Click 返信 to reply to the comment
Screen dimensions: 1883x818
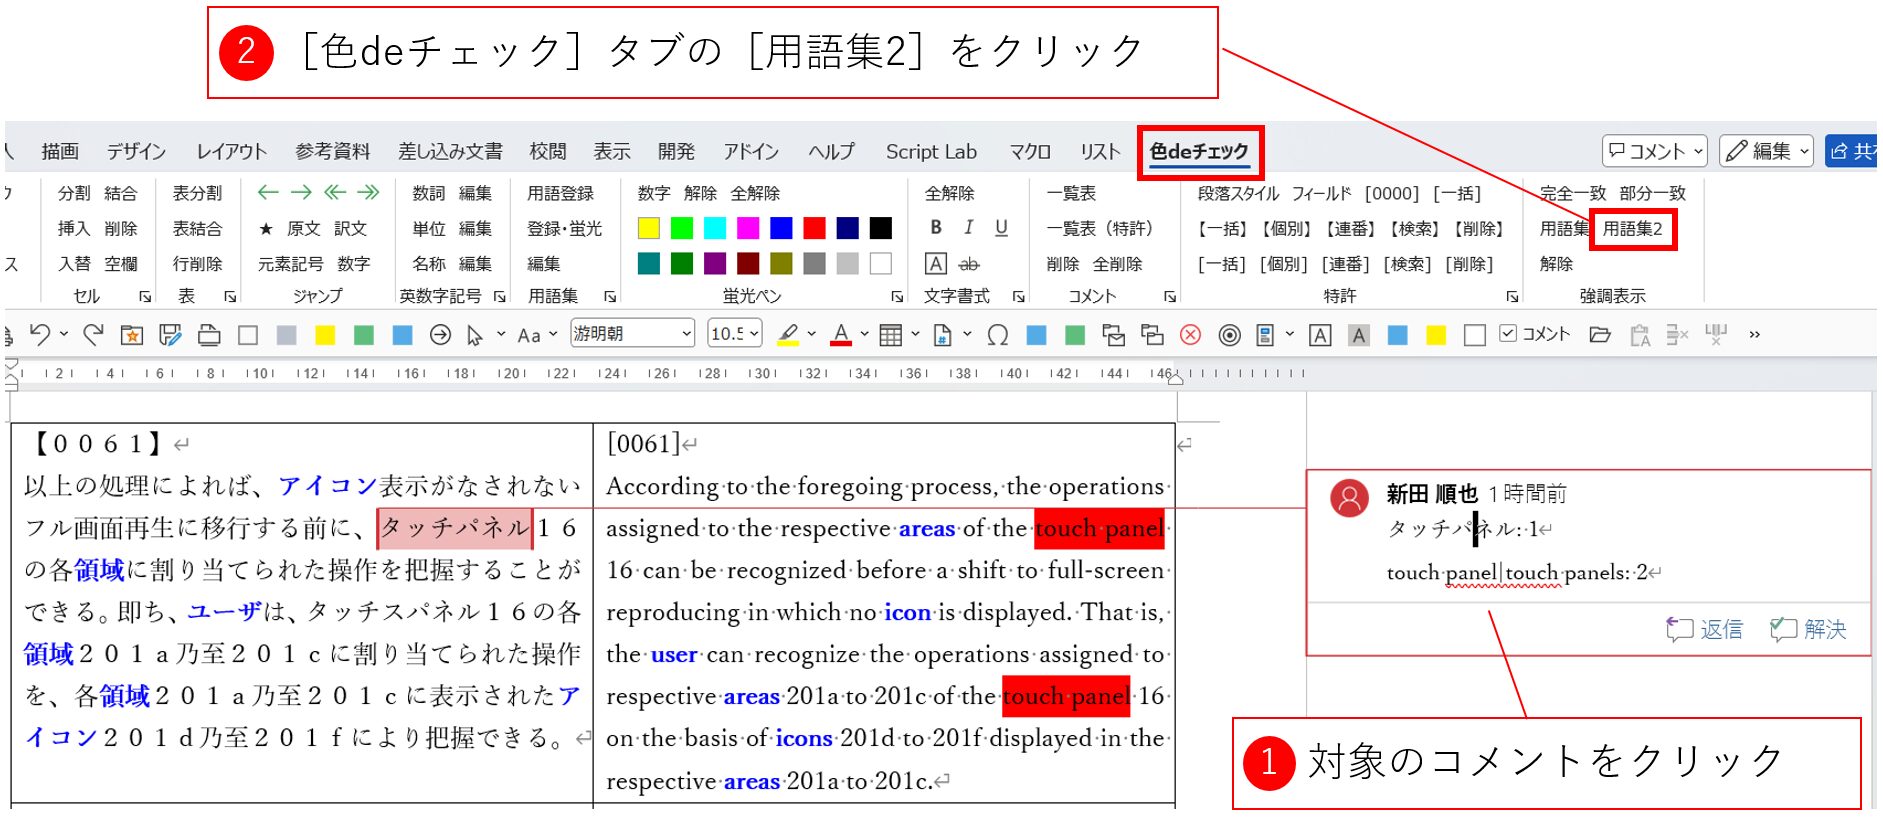point(1706,629)
